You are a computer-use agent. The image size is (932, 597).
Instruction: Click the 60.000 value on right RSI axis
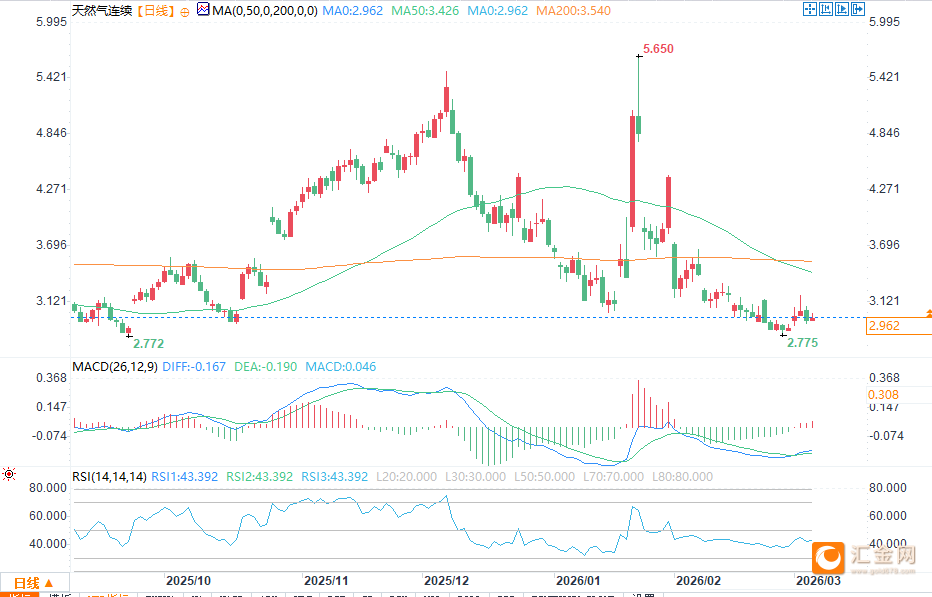point(887,516)
